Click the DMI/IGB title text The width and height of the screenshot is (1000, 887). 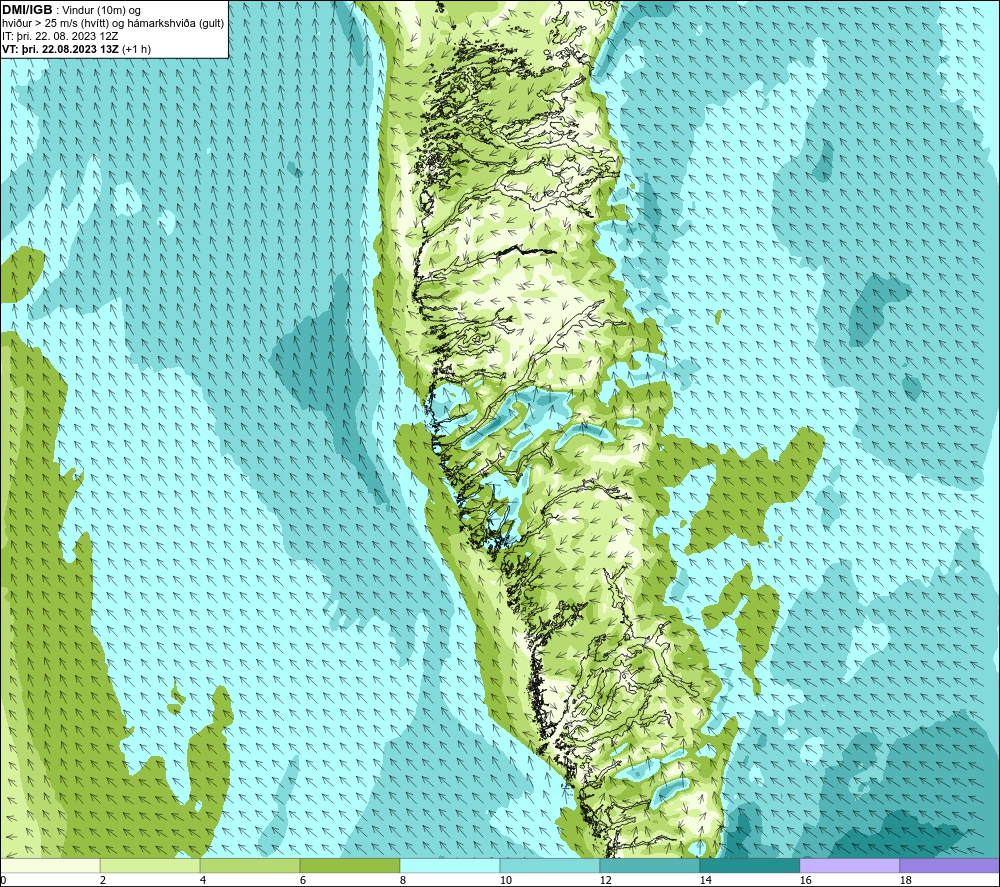coord(27,10)
